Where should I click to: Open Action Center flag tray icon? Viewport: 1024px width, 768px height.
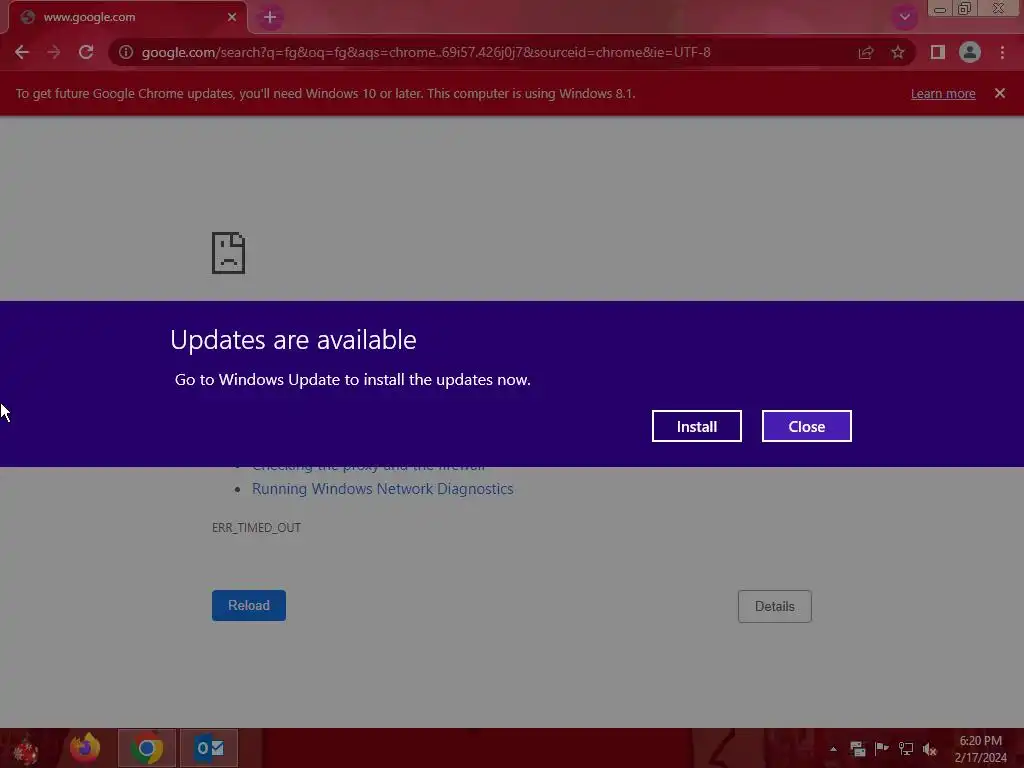pyautogui.click(x=882, y=748)
